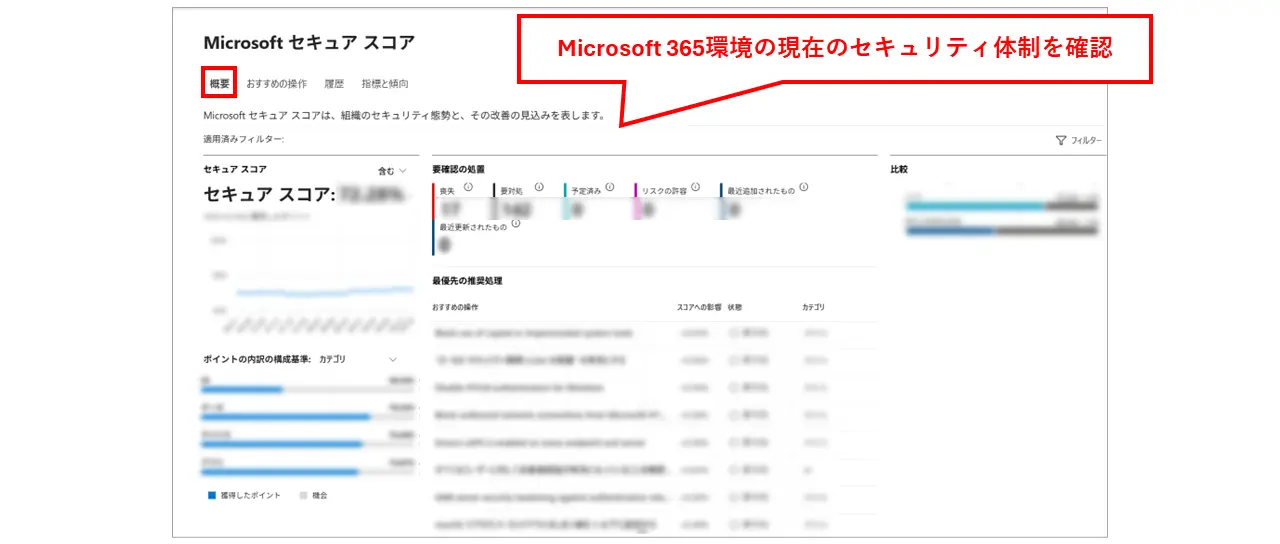Screen dimensions: 1280x544
Task: Sort by スコアへの影響 column header
Action: [x=699, y=307]
